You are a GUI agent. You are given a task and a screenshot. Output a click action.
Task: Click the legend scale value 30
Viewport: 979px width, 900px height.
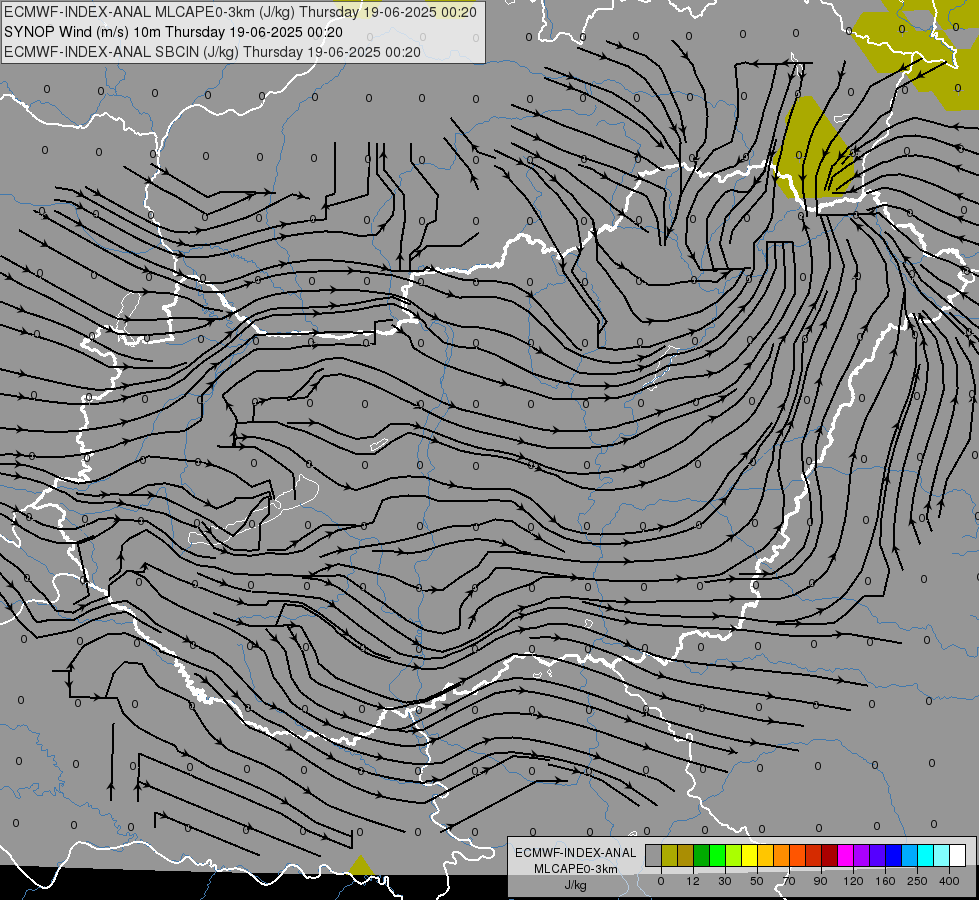[725, 881]
